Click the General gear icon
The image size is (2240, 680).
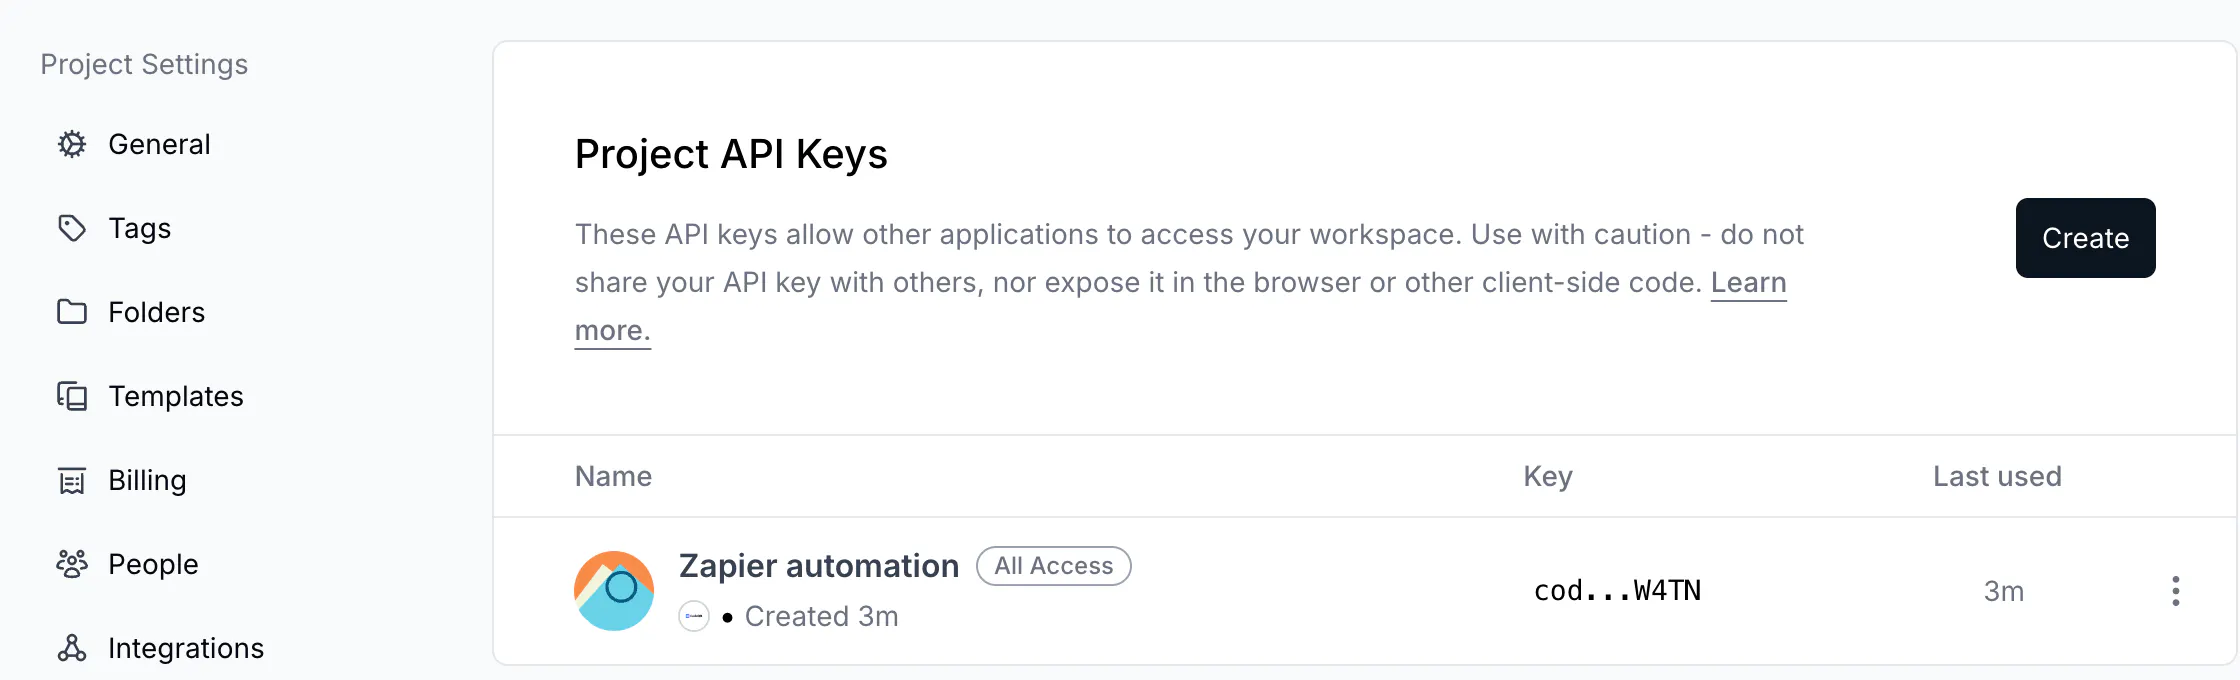(72, 144)
